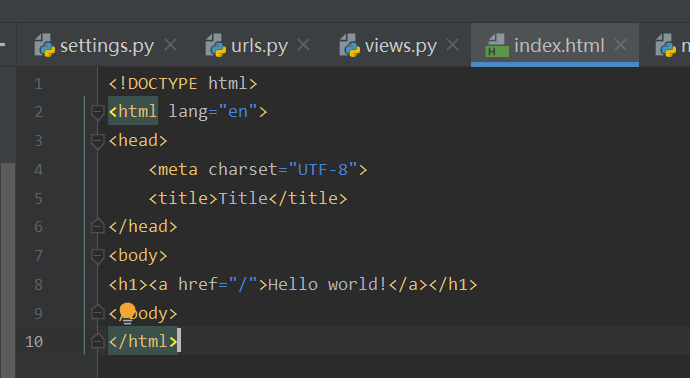Click the "UTF-8" charset value
This screenshot has height=378, width=690.
coord(323,169)
